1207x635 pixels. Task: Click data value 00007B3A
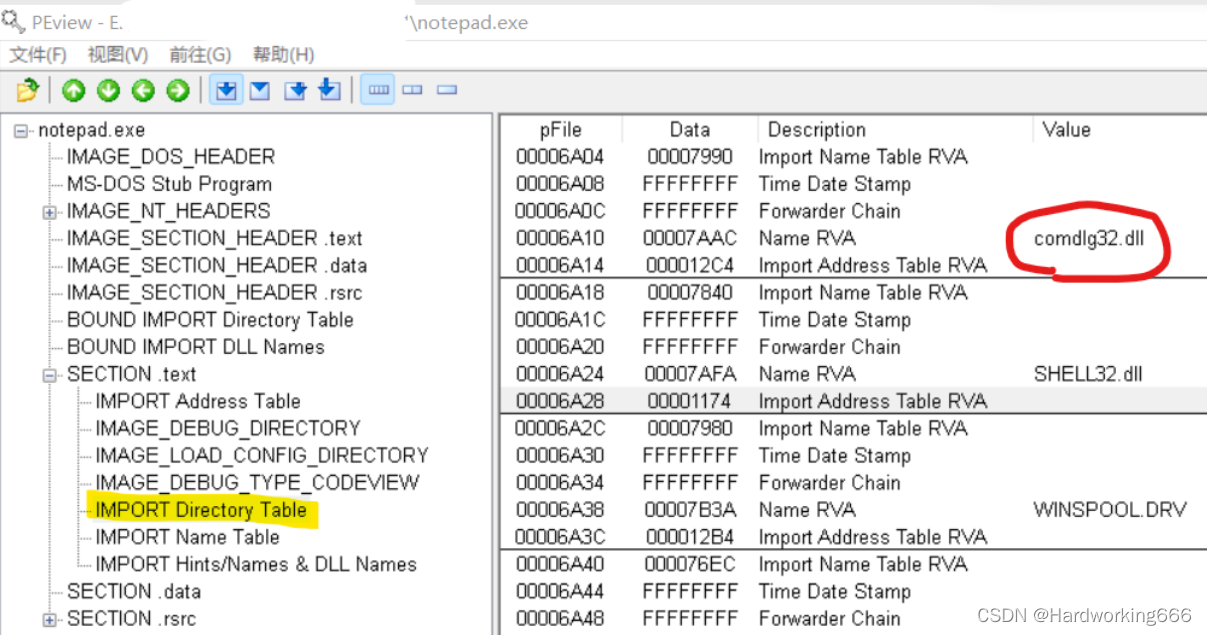point(690,510)
